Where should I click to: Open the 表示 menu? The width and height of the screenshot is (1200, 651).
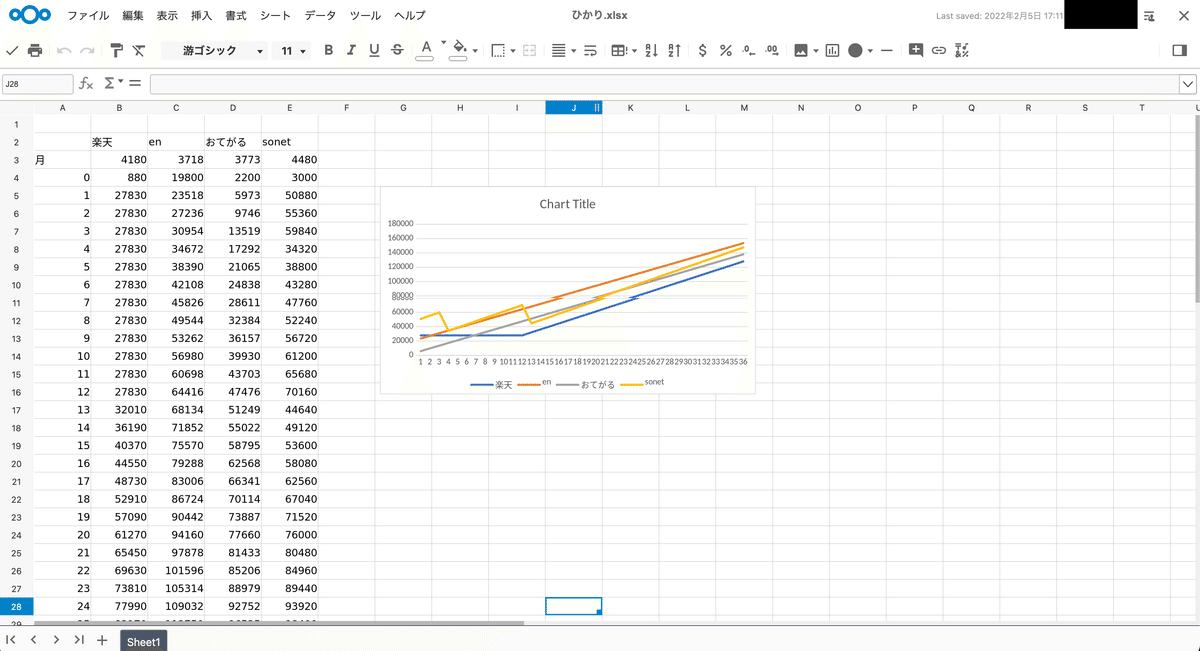coord(167,16)
